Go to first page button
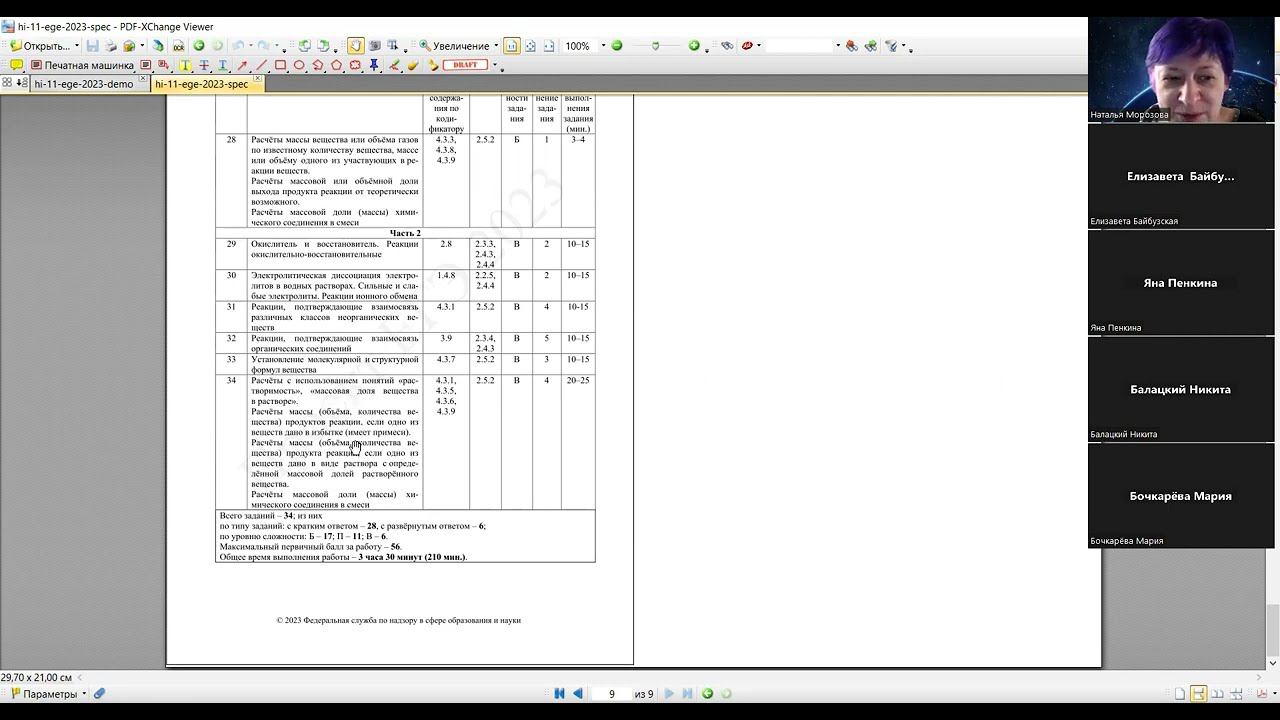Screen dimensions: 1280x720 (x=559, y=693)
